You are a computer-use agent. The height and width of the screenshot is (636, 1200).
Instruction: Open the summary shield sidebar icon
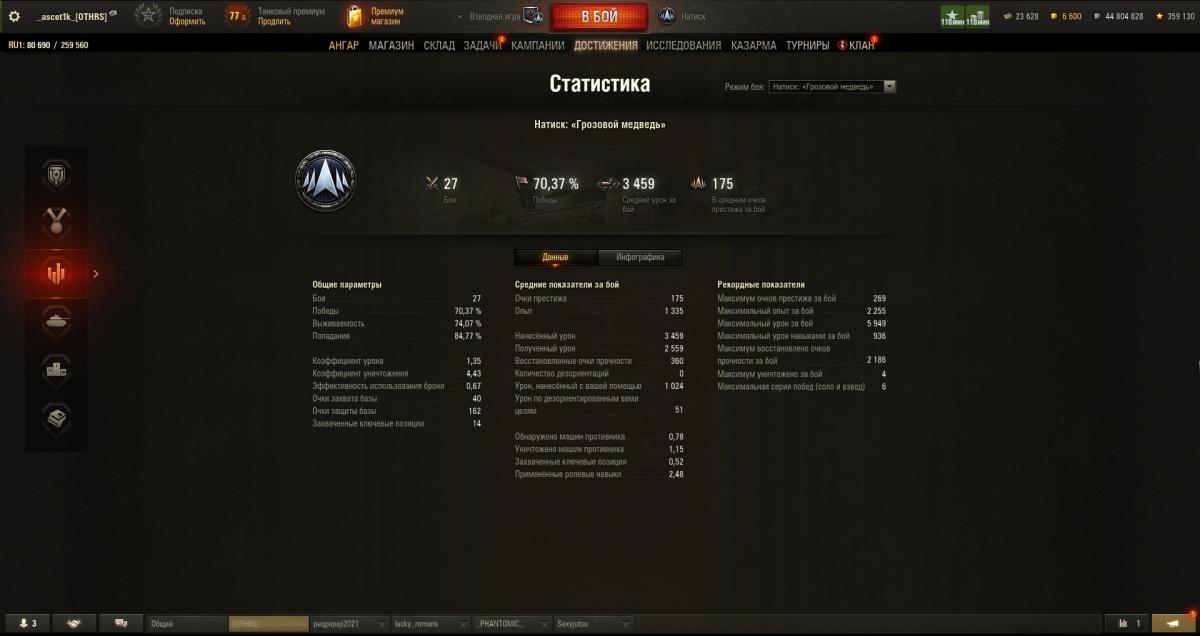56,174
